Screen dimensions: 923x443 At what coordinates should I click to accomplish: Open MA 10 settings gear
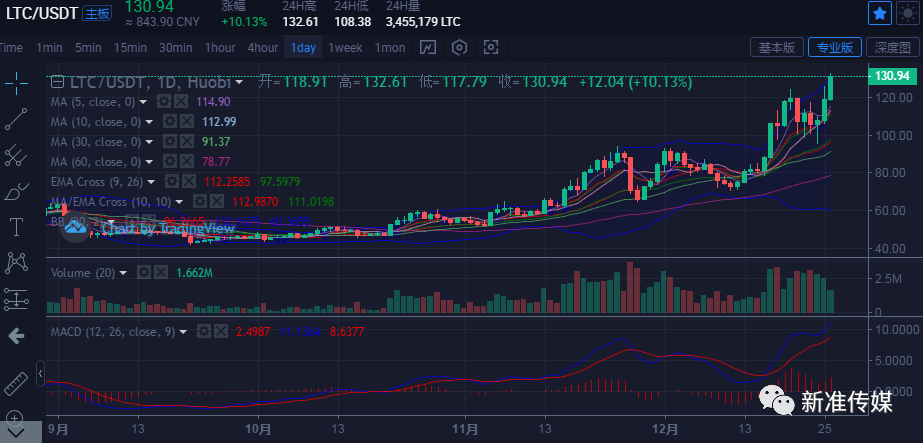click(170, 122)
